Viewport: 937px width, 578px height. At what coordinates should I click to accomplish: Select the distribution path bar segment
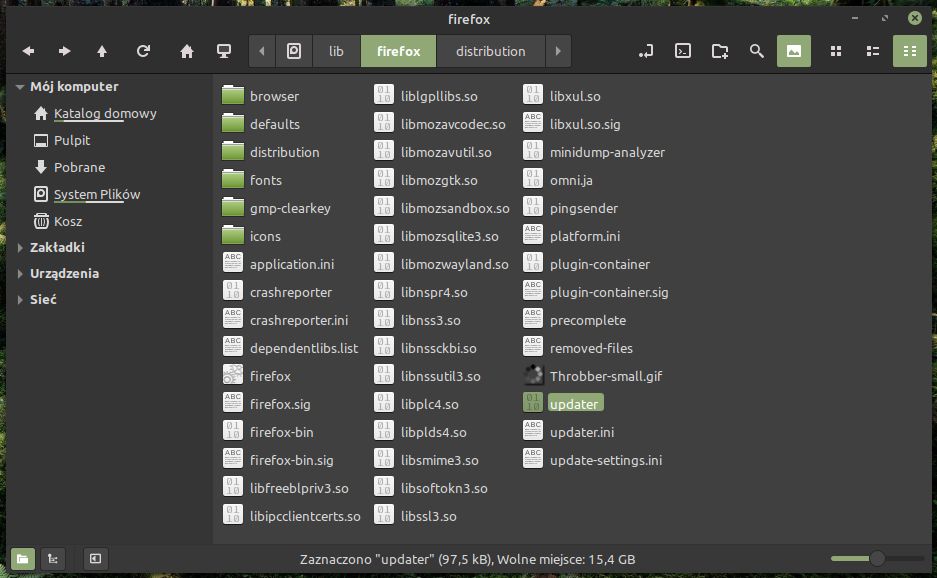tap(491, 51)
